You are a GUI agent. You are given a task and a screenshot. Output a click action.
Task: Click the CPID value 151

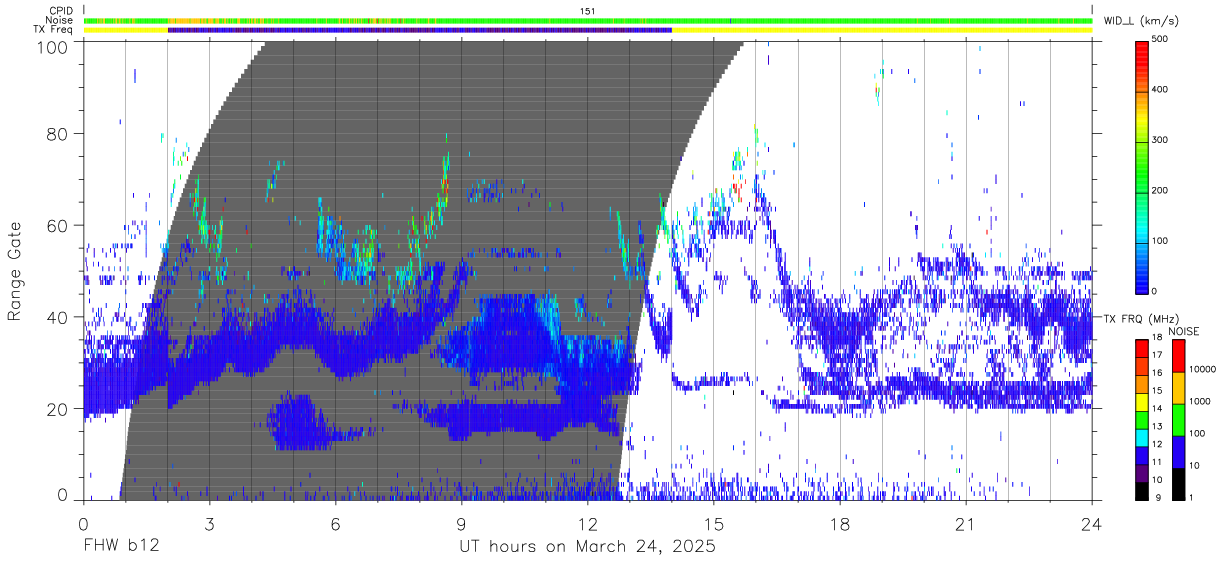click(x=587, y=11)
